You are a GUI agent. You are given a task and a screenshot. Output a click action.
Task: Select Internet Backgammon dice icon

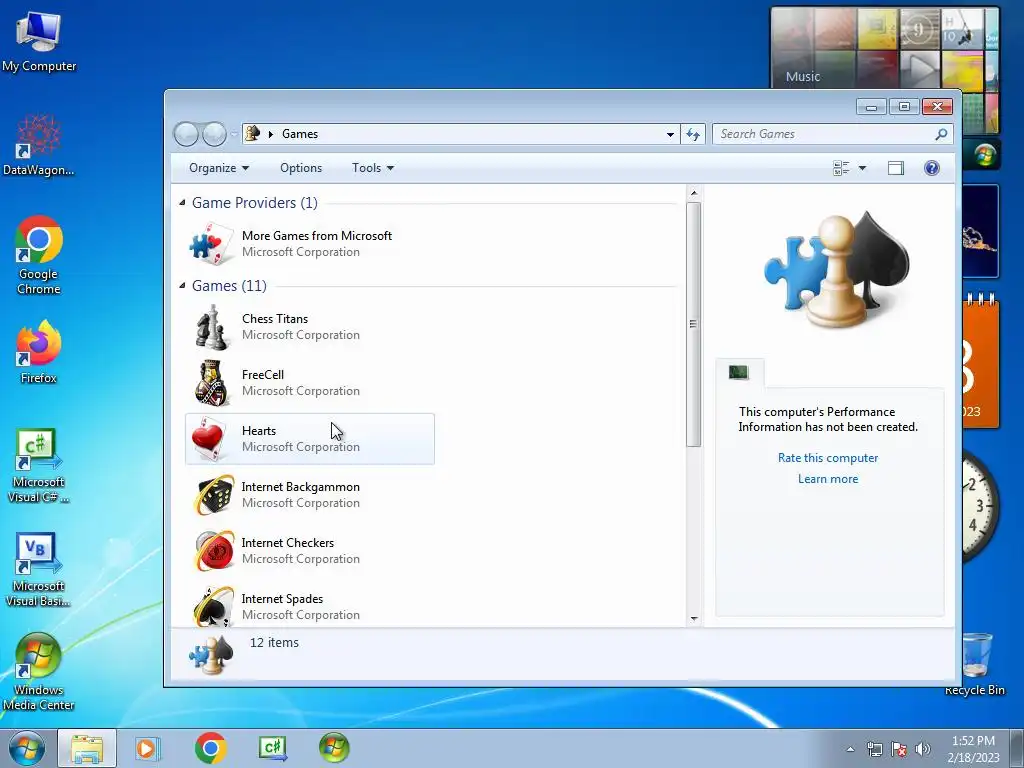[x=214, y=495]
